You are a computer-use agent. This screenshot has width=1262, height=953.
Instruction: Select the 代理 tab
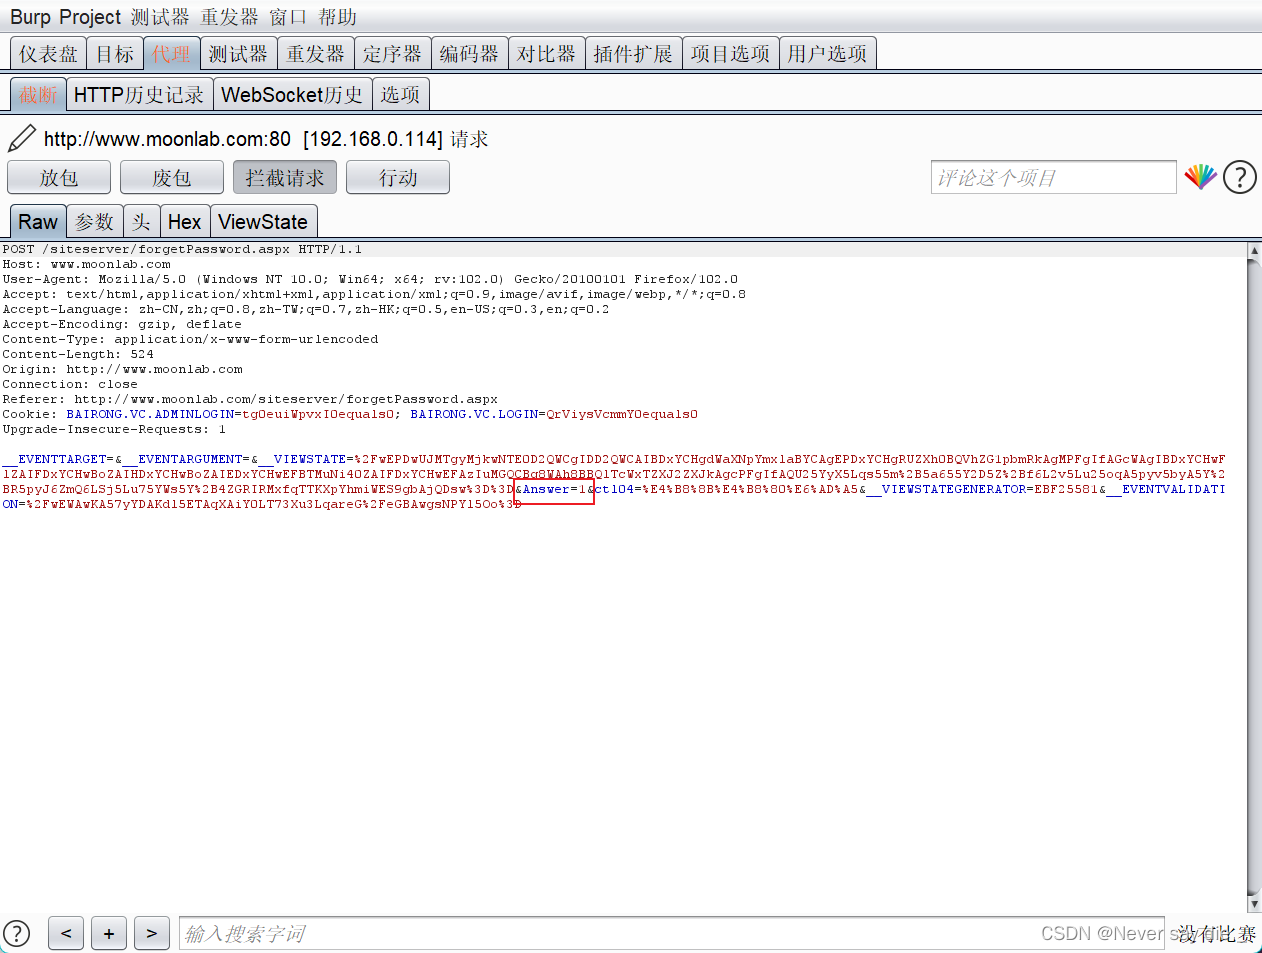click(171, 54)
